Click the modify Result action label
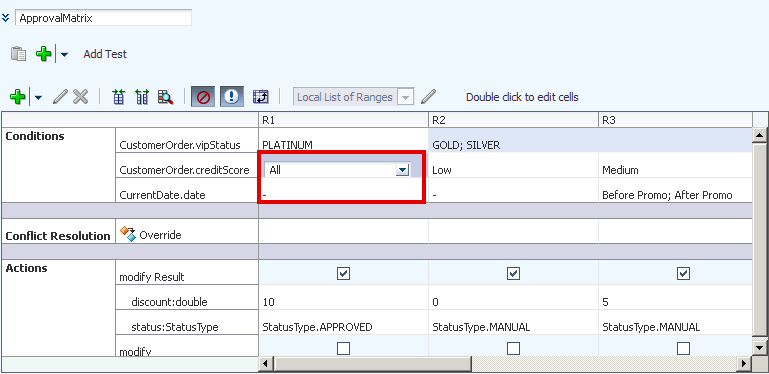 click(152, 277)
